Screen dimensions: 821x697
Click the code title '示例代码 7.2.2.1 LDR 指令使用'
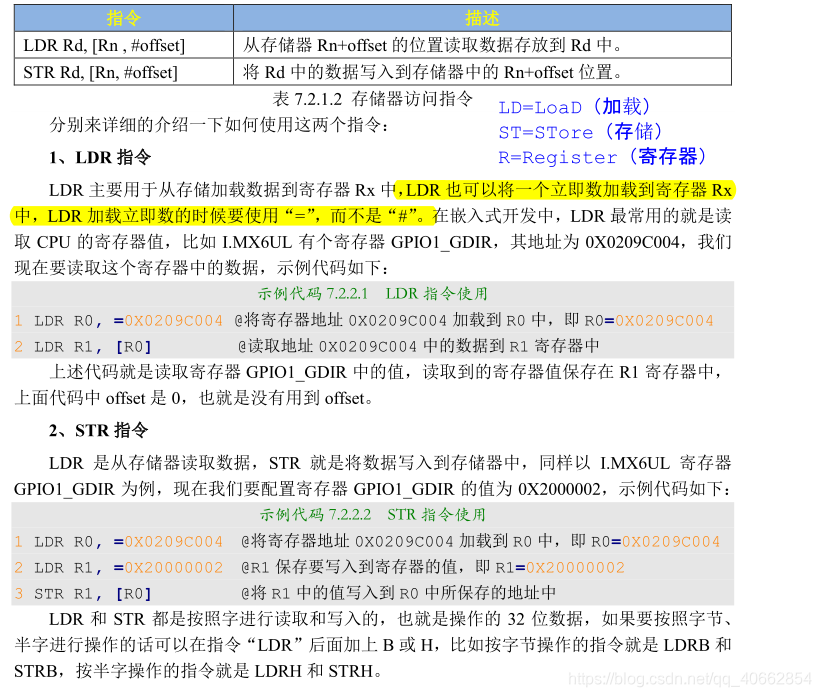[x=372, y=293]
